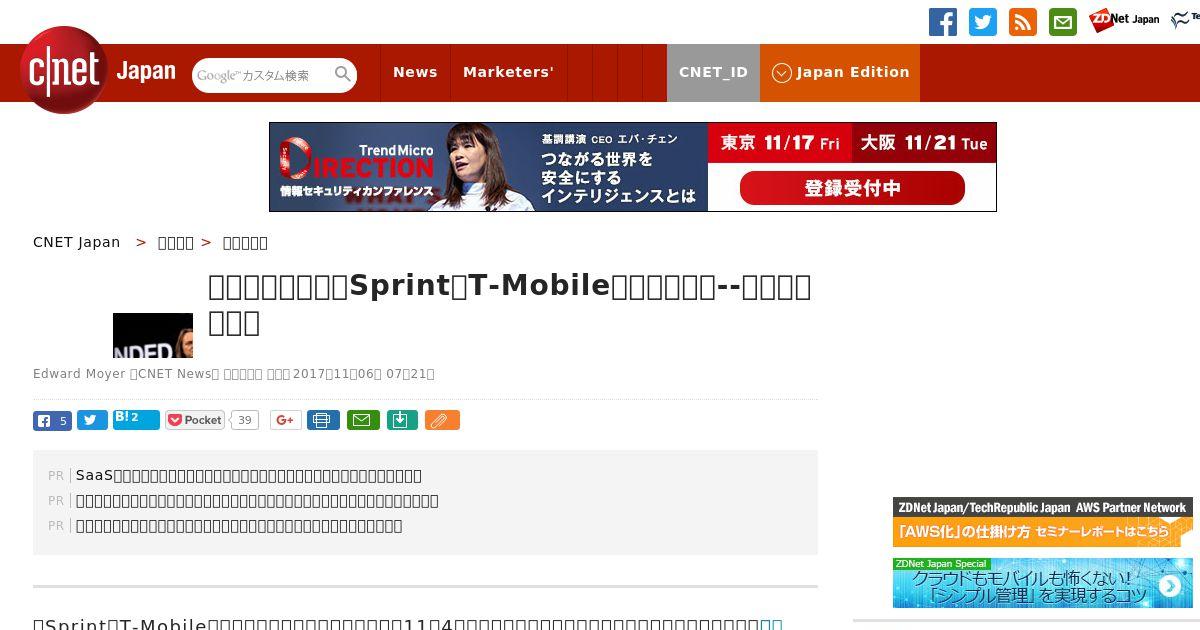Image resolution: width=1200 pixels, height=630 pixels.
Task: Share article on Google Plus
Action: pyautogui.click(x=285, y=421)
